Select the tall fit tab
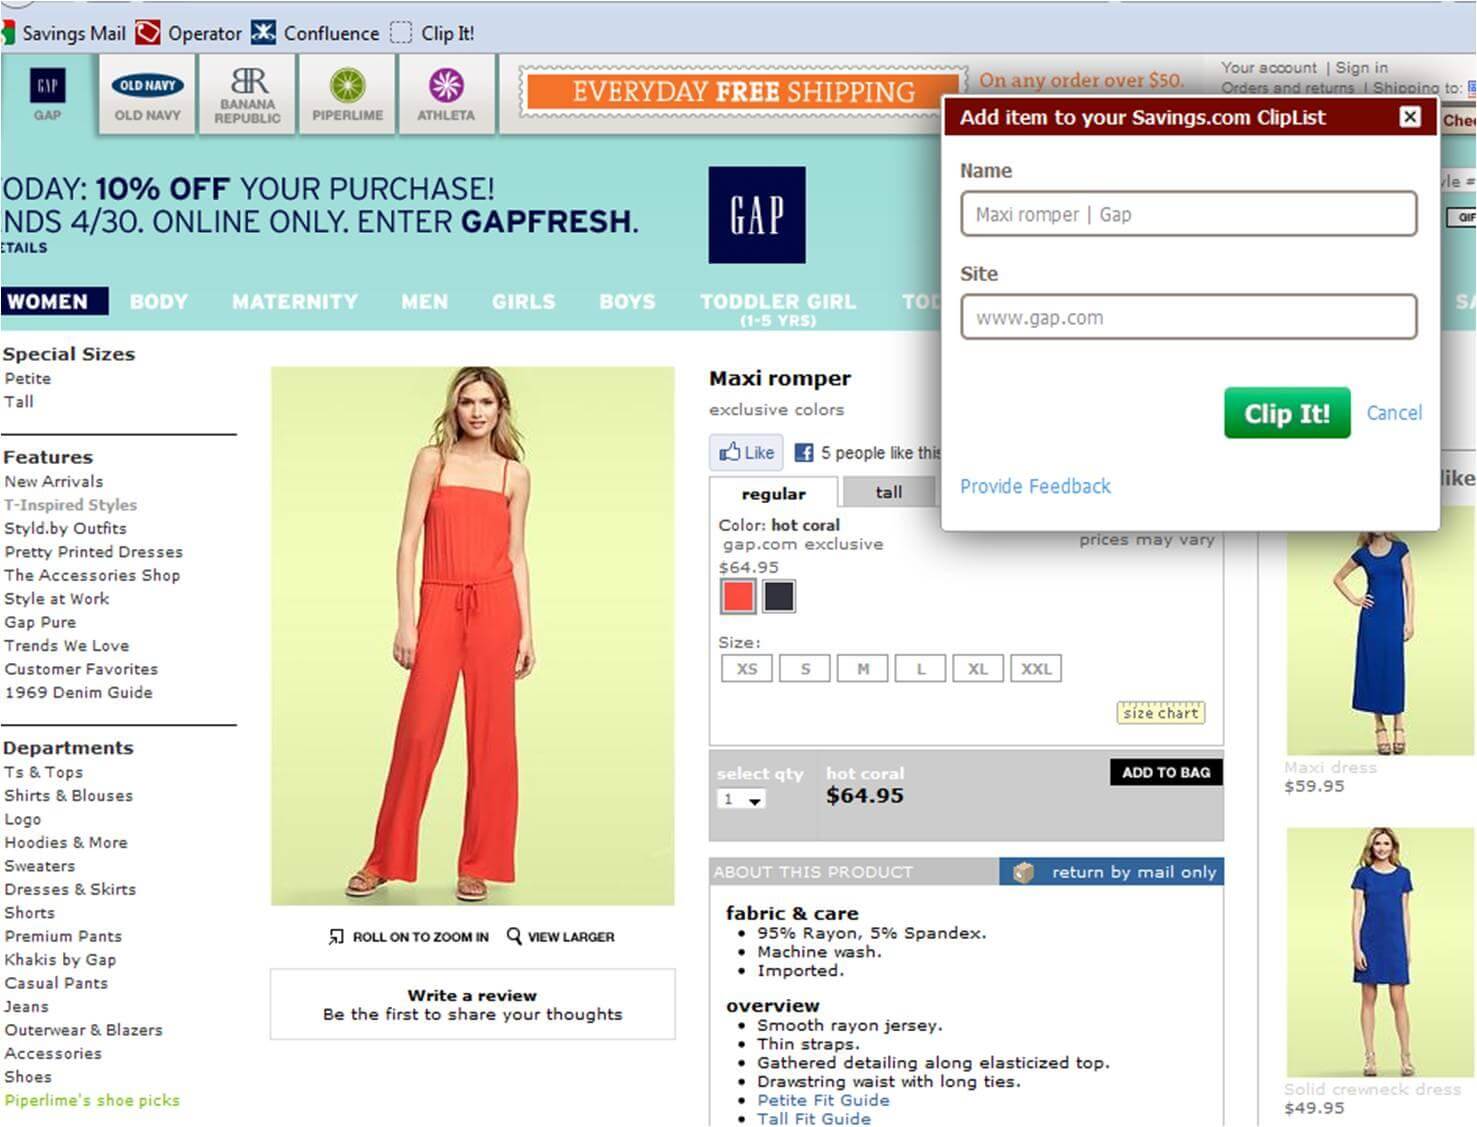 pyautogui.click(x=889, y=492)
